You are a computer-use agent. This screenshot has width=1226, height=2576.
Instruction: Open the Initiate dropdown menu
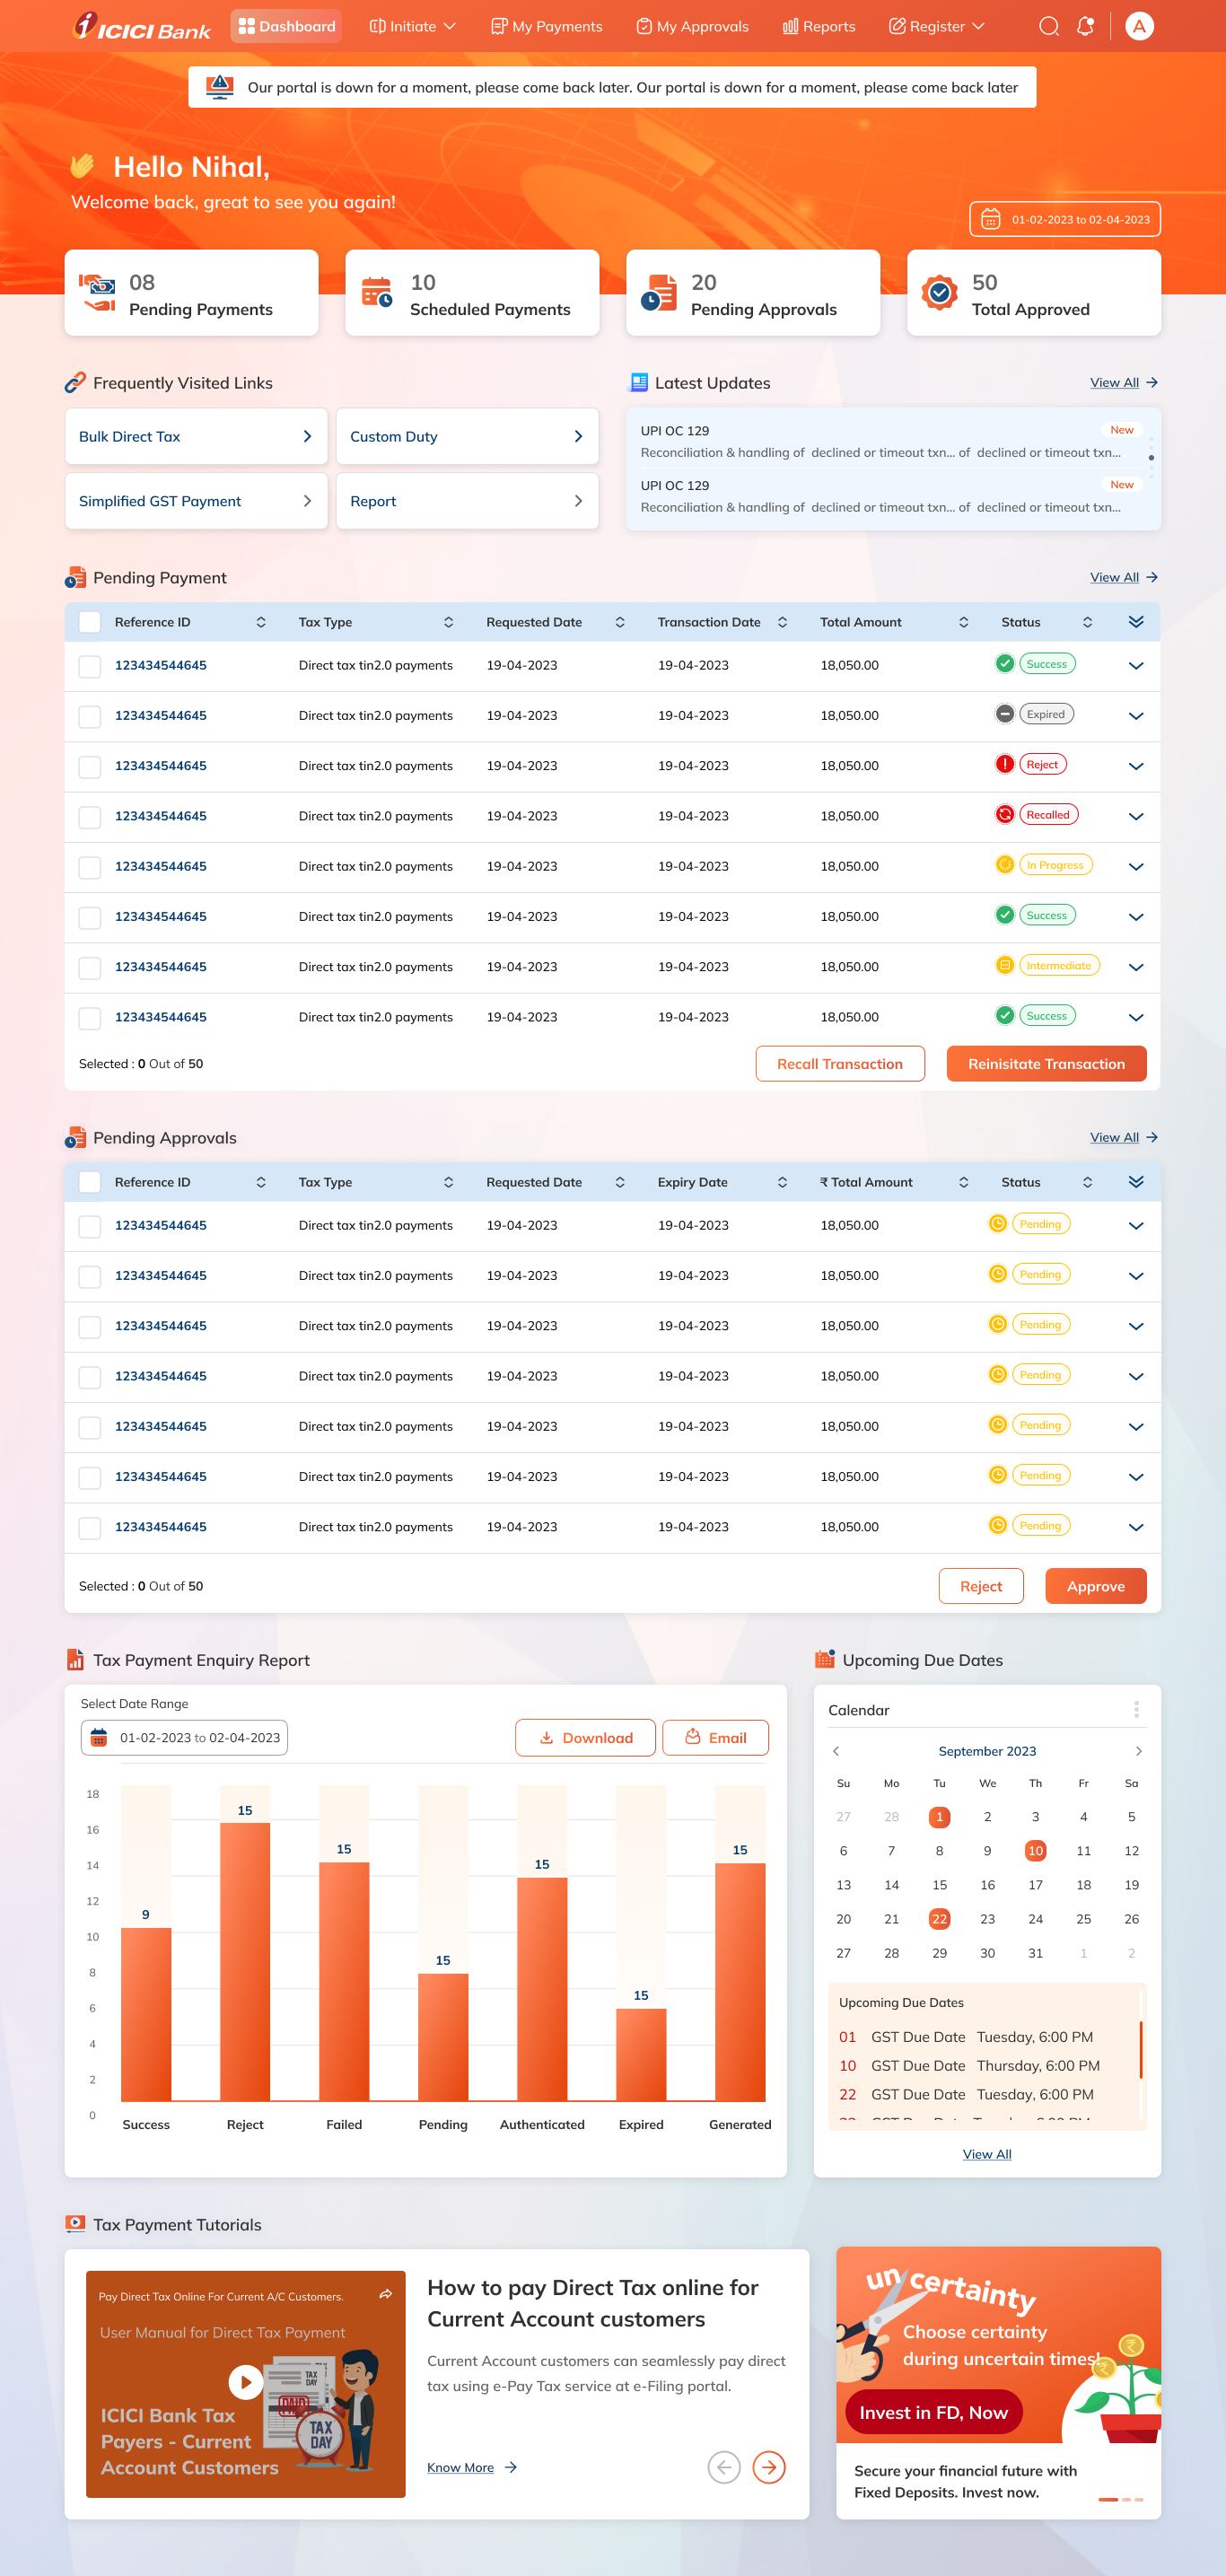(x=412, y=26)
